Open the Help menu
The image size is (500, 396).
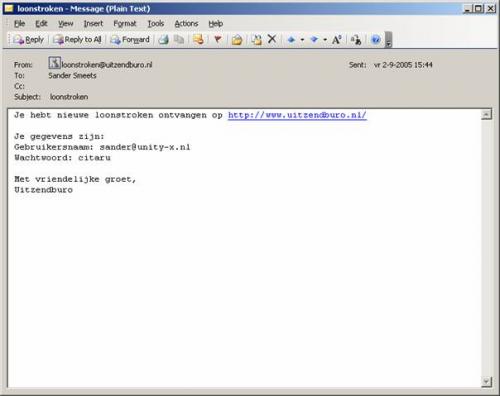pos(216,24)
